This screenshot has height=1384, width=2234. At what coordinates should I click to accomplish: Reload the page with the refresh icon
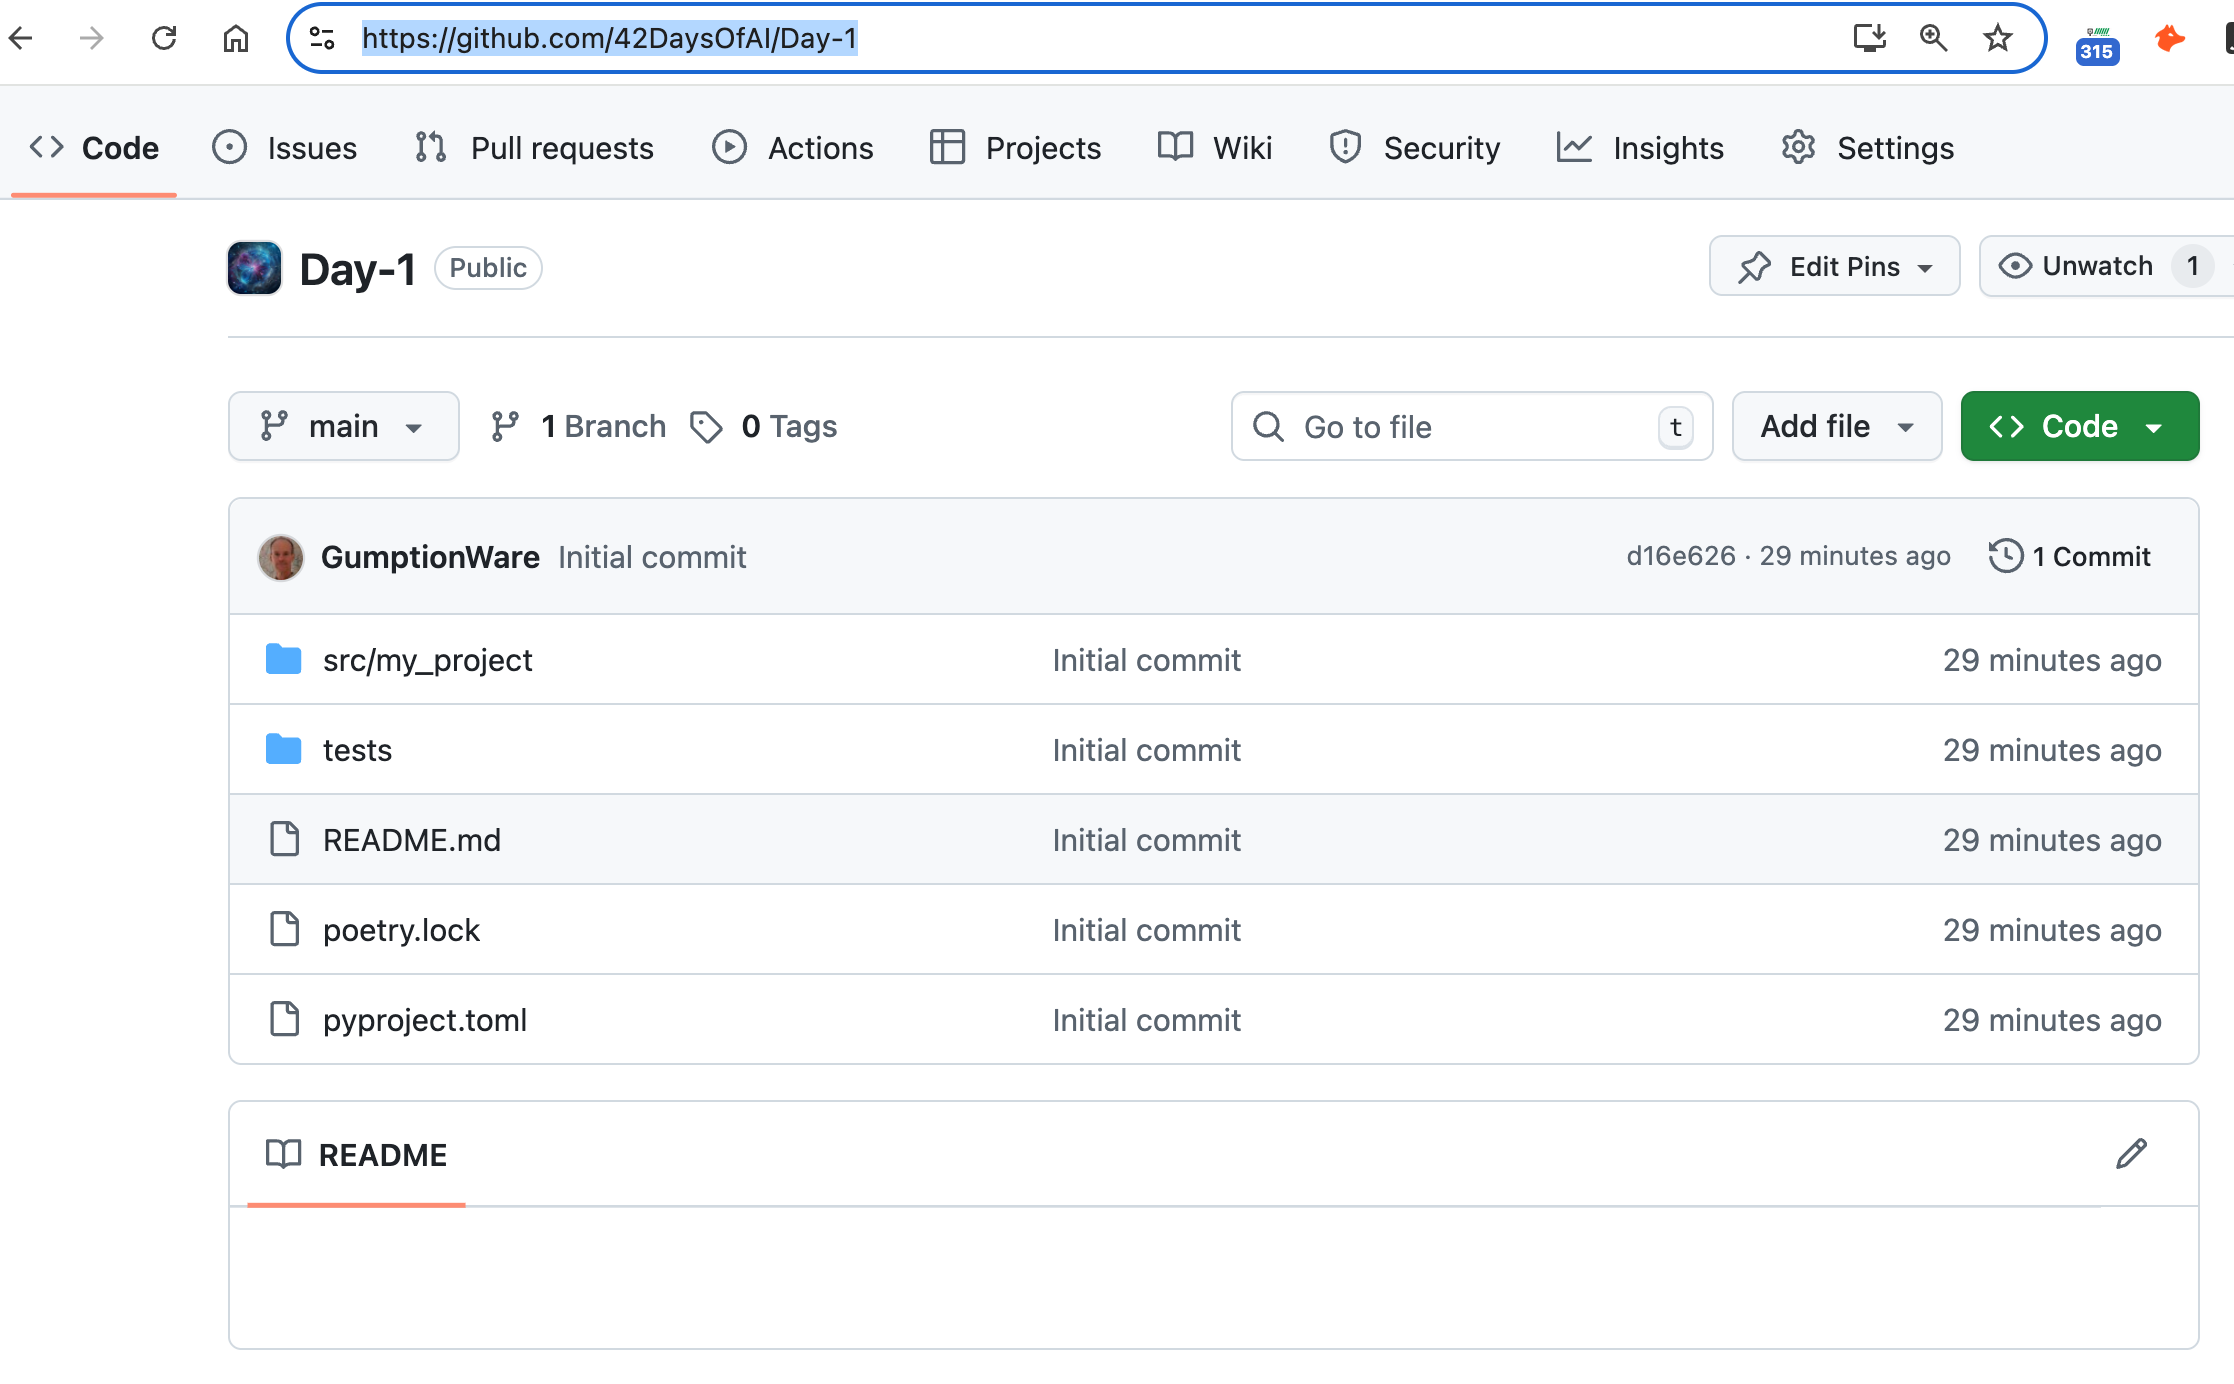164,38
